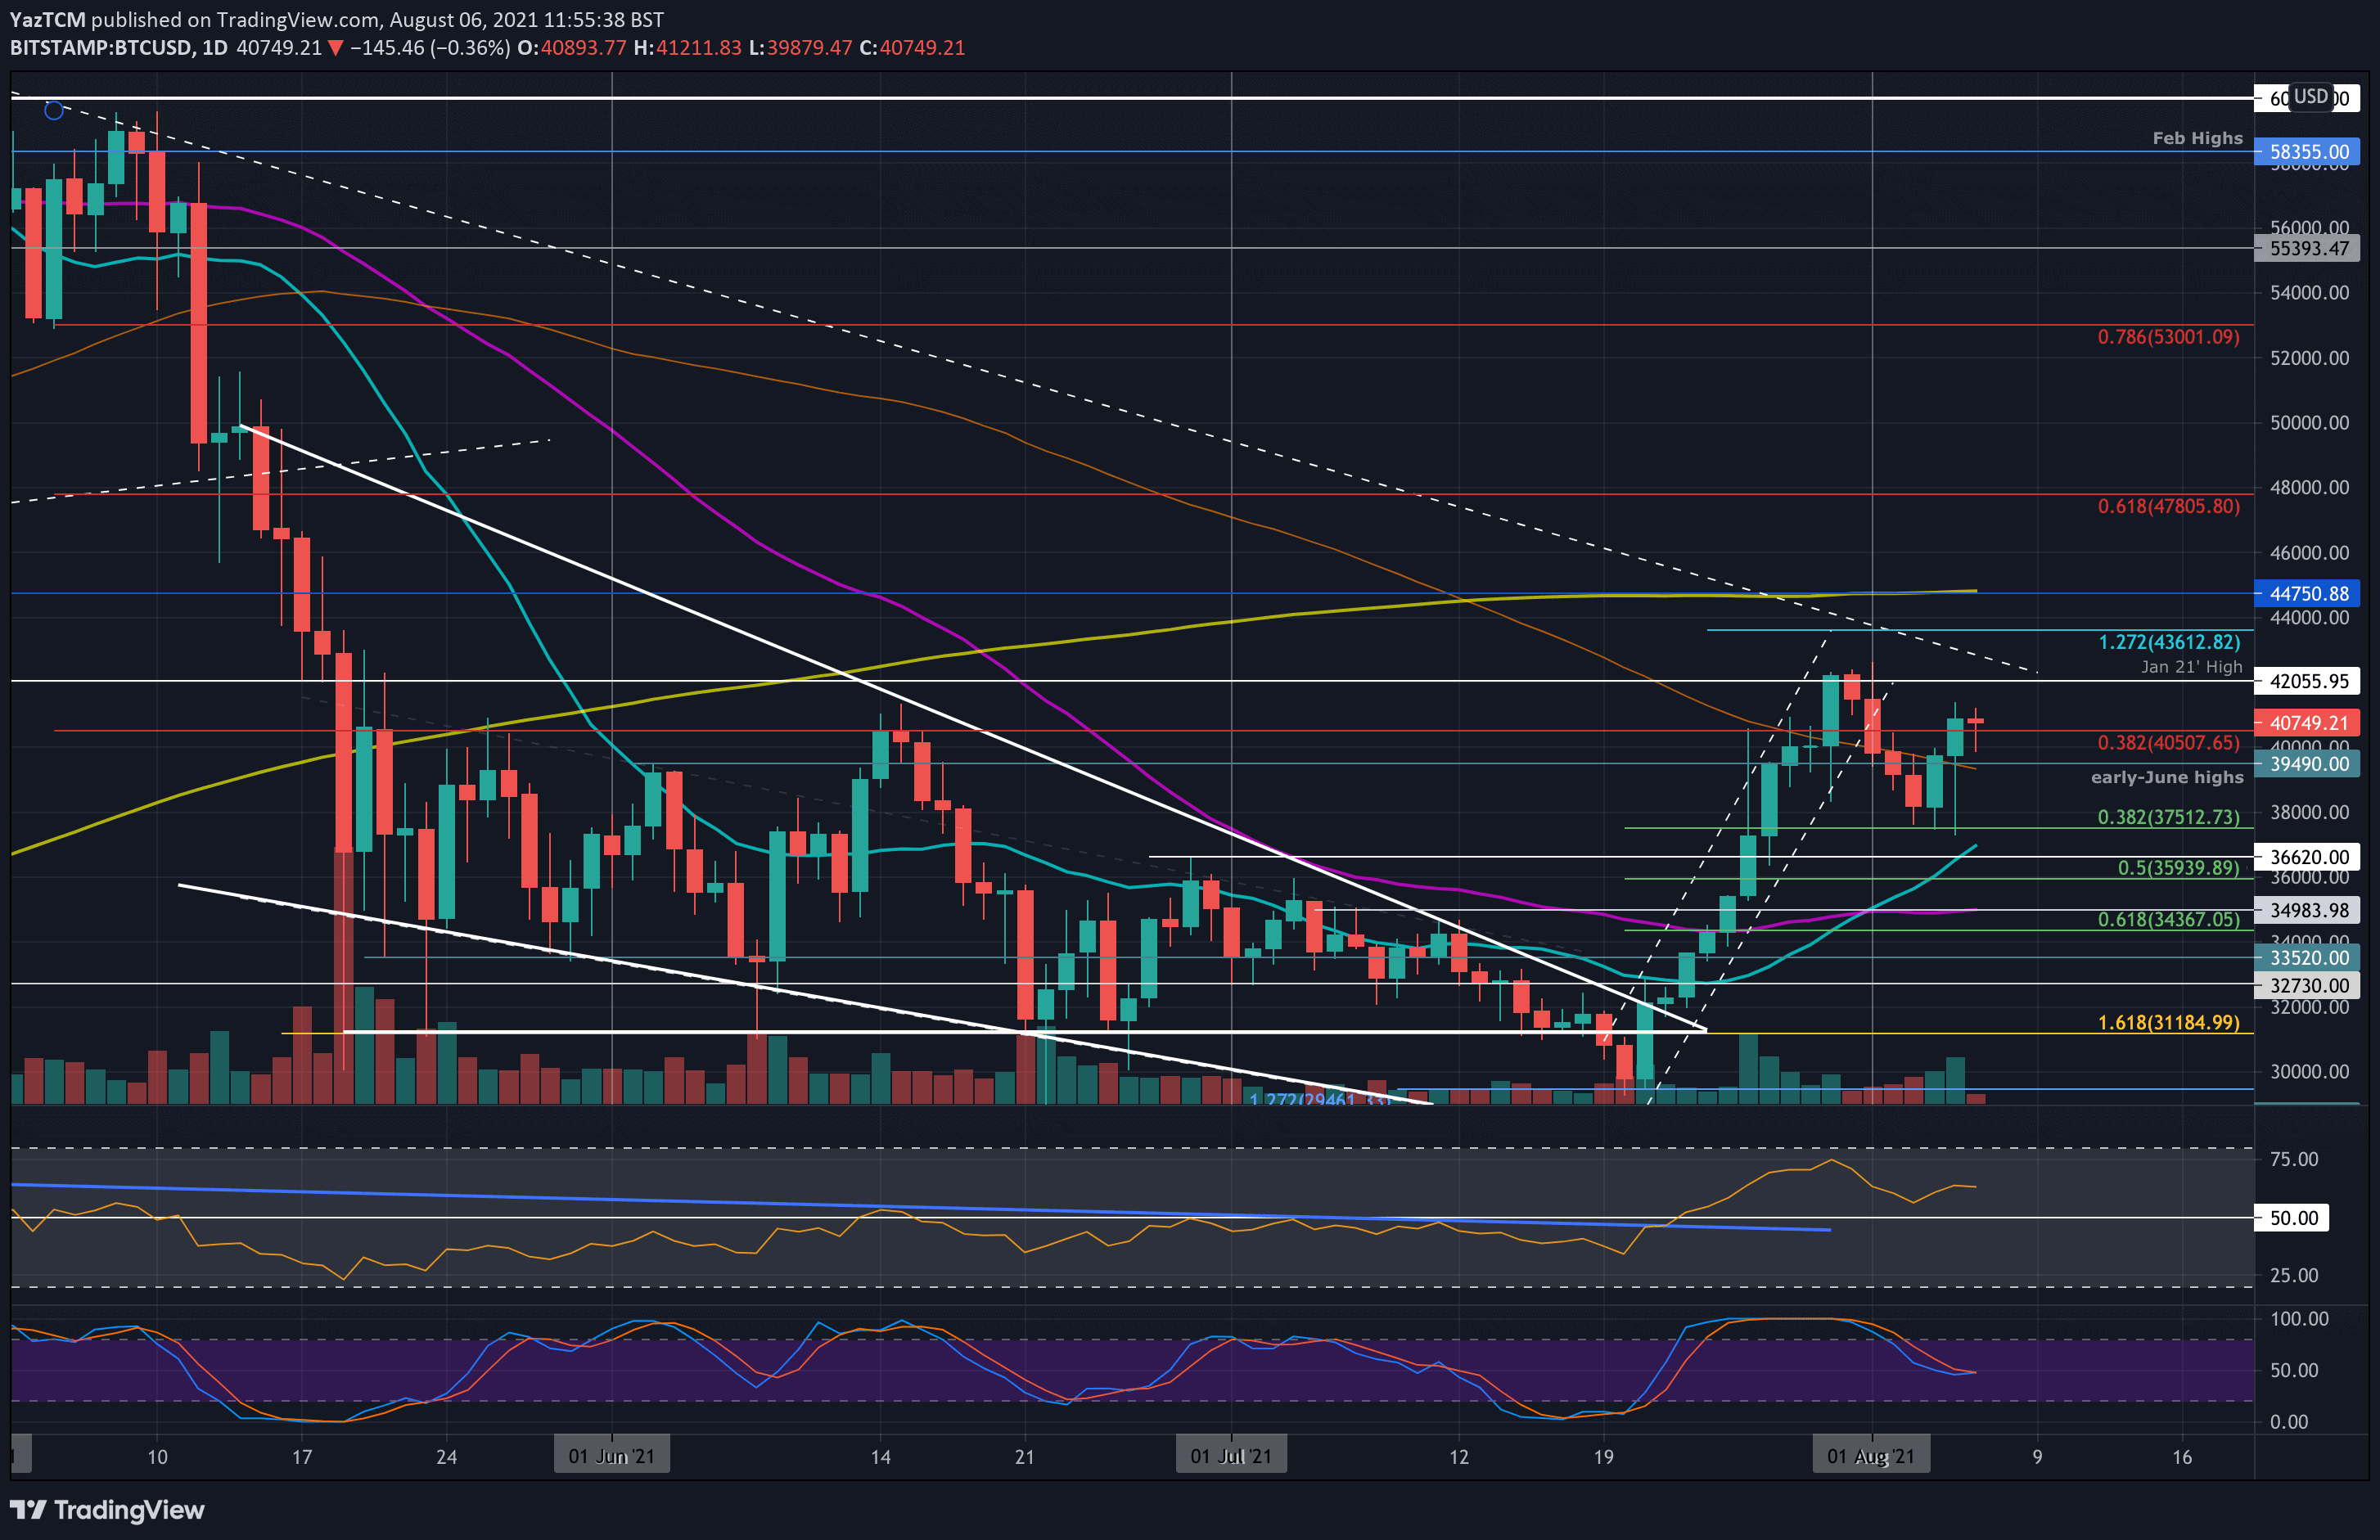
Task: Click the small circle anchor on dashed trendline
Action: point(54,110)
